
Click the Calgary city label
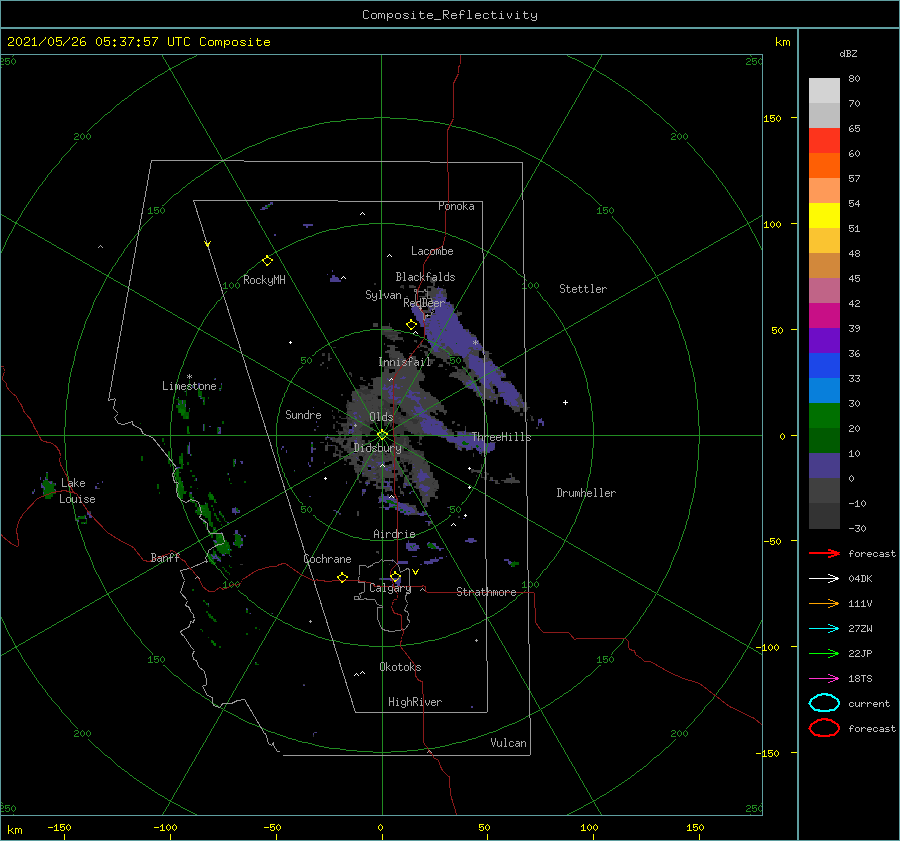pos(390,588)
